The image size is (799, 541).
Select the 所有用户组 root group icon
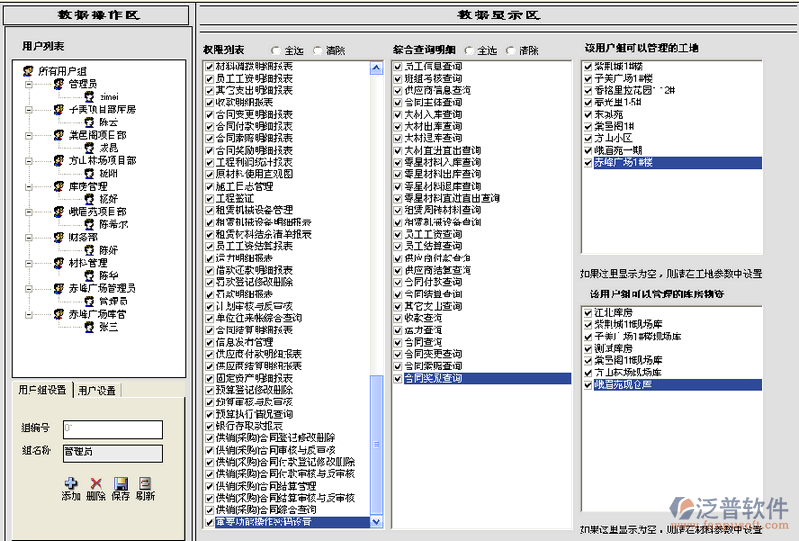pyautogui.click(x=28, y=71)
